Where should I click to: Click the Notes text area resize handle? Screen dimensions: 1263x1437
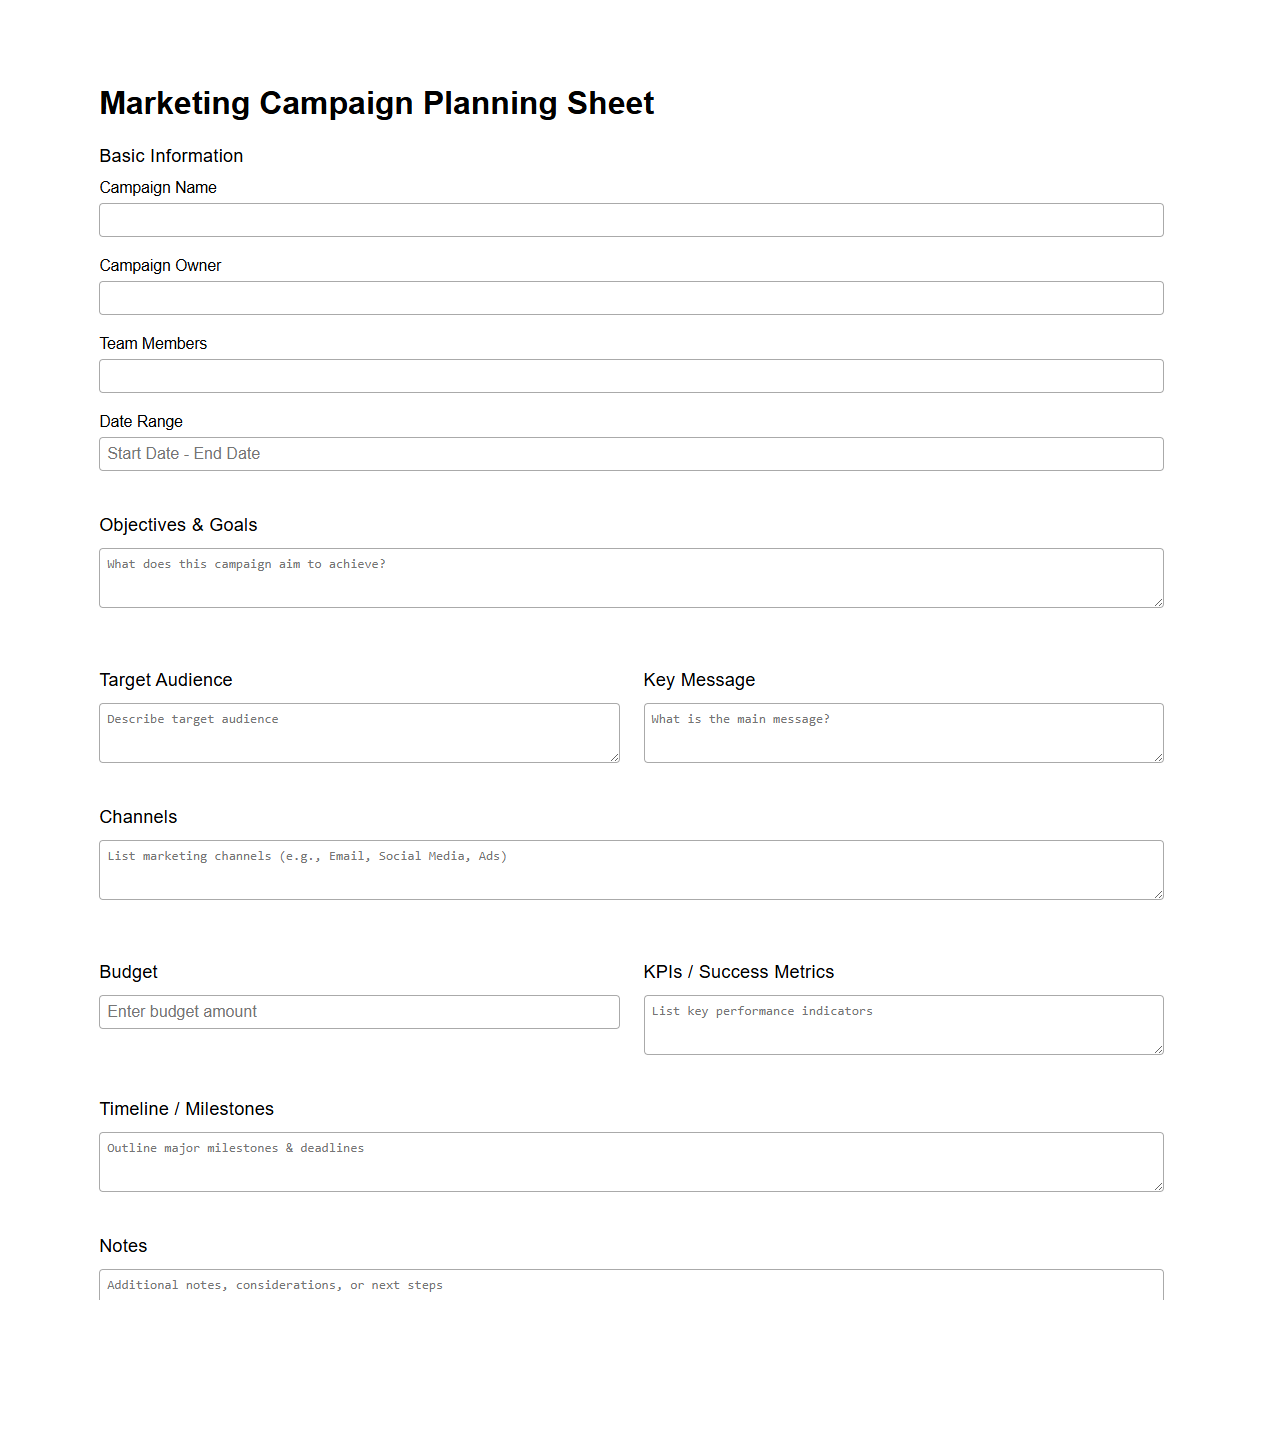[1158, 1296]
